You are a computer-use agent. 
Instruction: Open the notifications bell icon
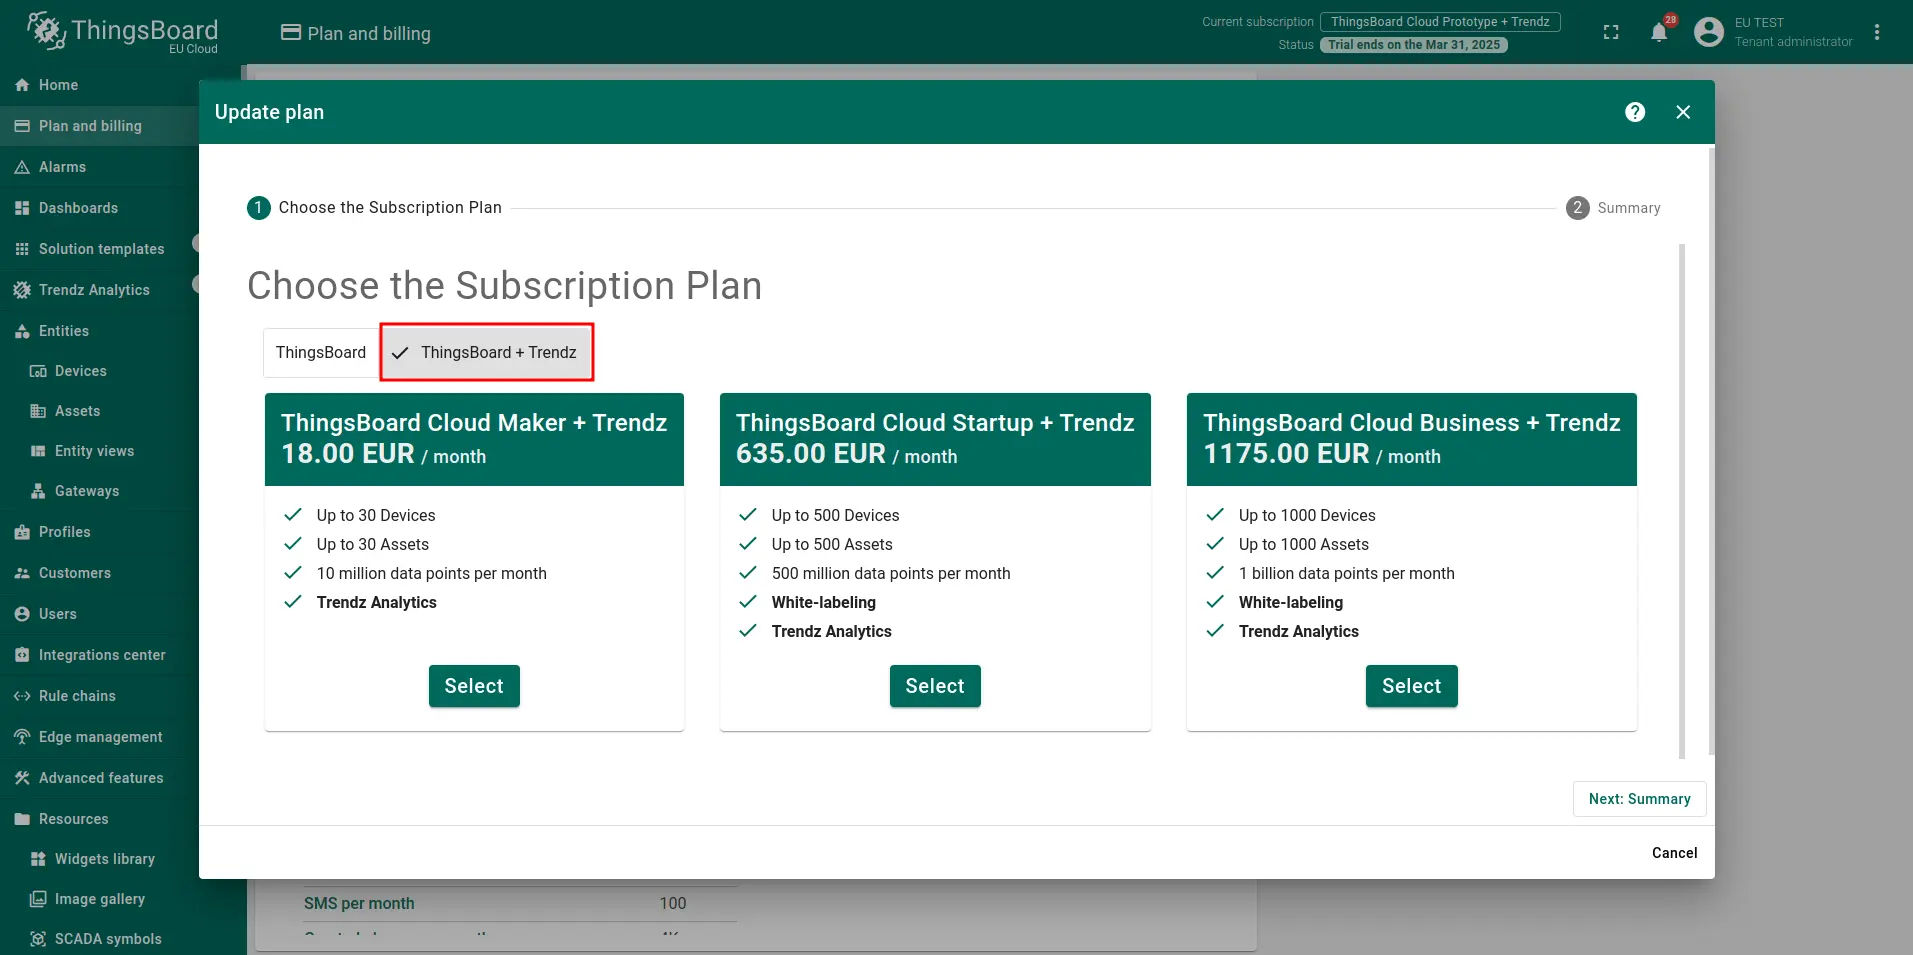point(1659,33)
